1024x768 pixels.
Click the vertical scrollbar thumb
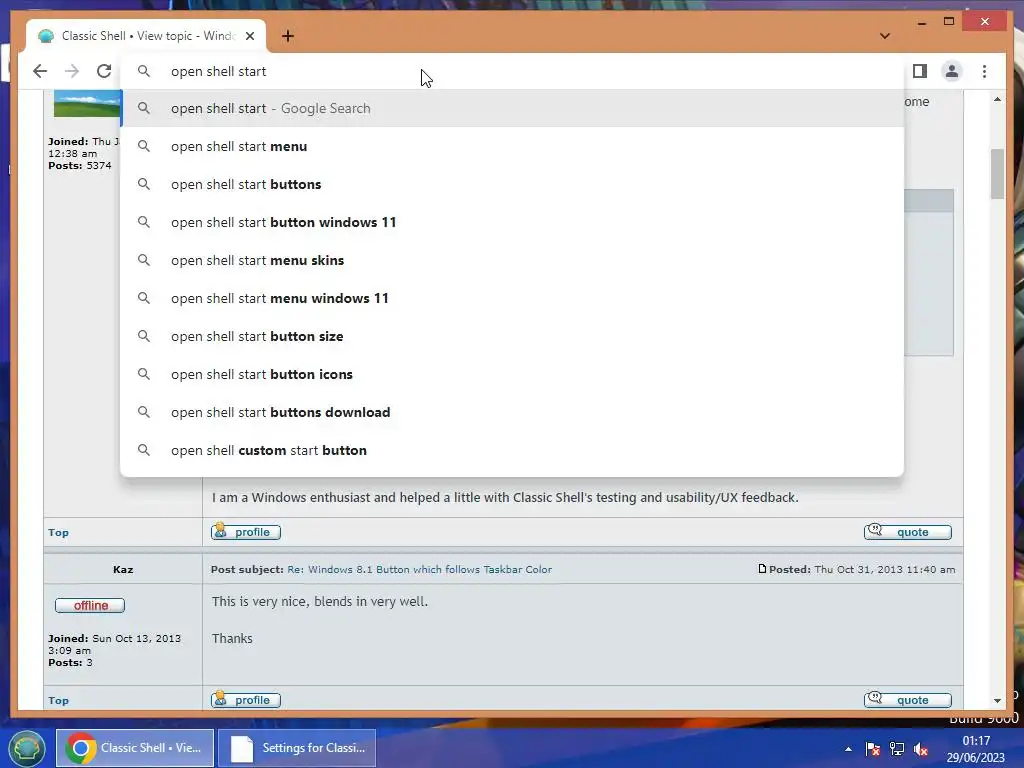point(997,174)
